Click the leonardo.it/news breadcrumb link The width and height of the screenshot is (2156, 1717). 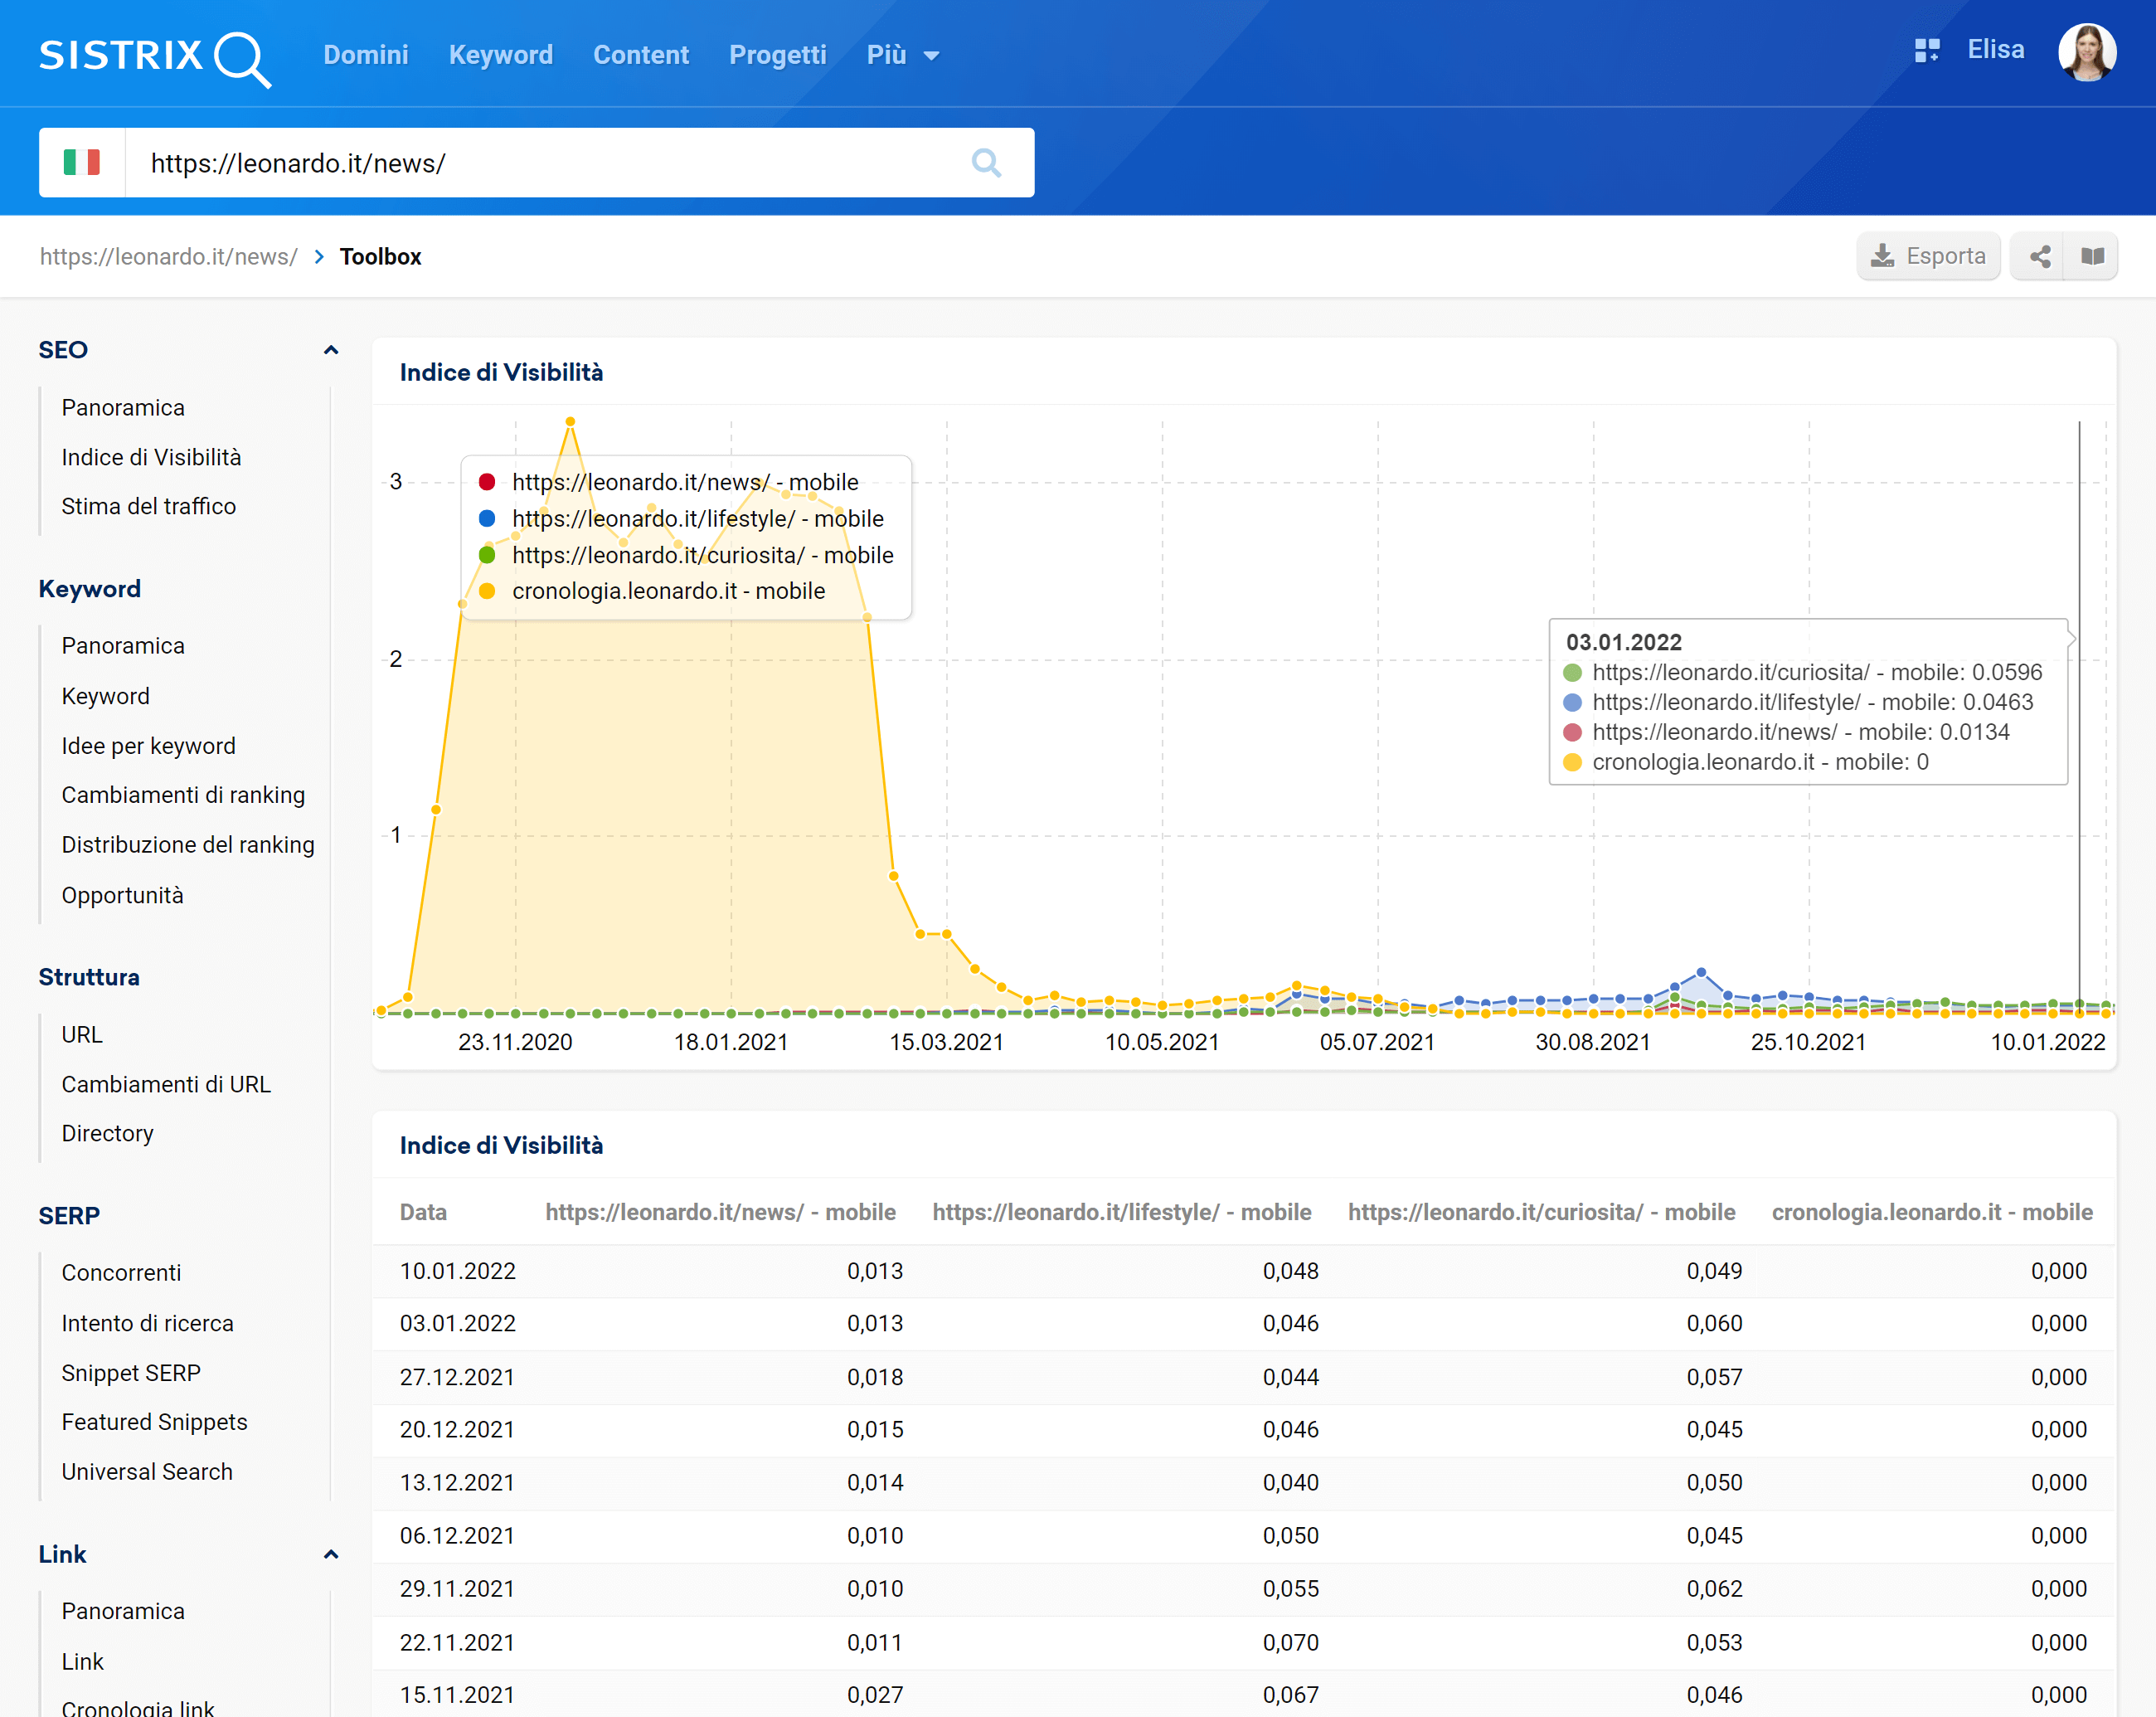pos(169,257)
